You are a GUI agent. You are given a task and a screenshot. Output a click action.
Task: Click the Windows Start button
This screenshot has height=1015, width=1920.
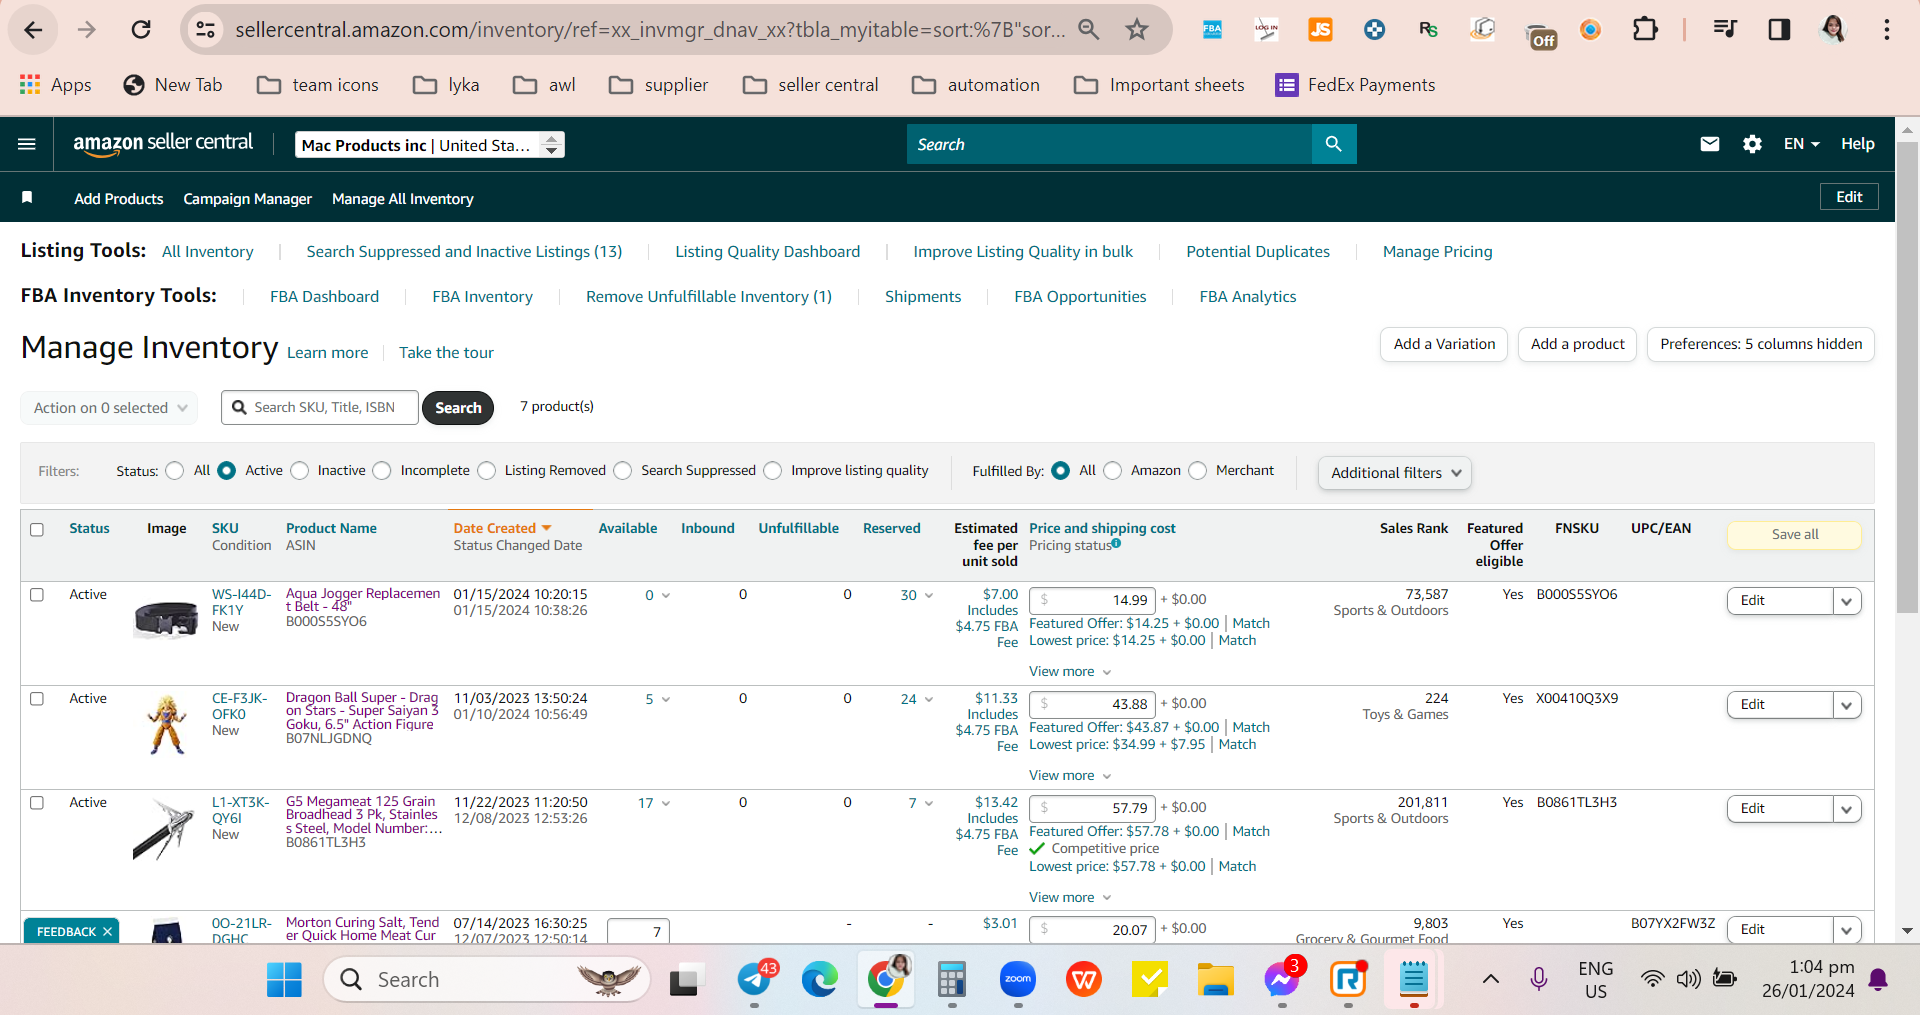tap(284, 980)
